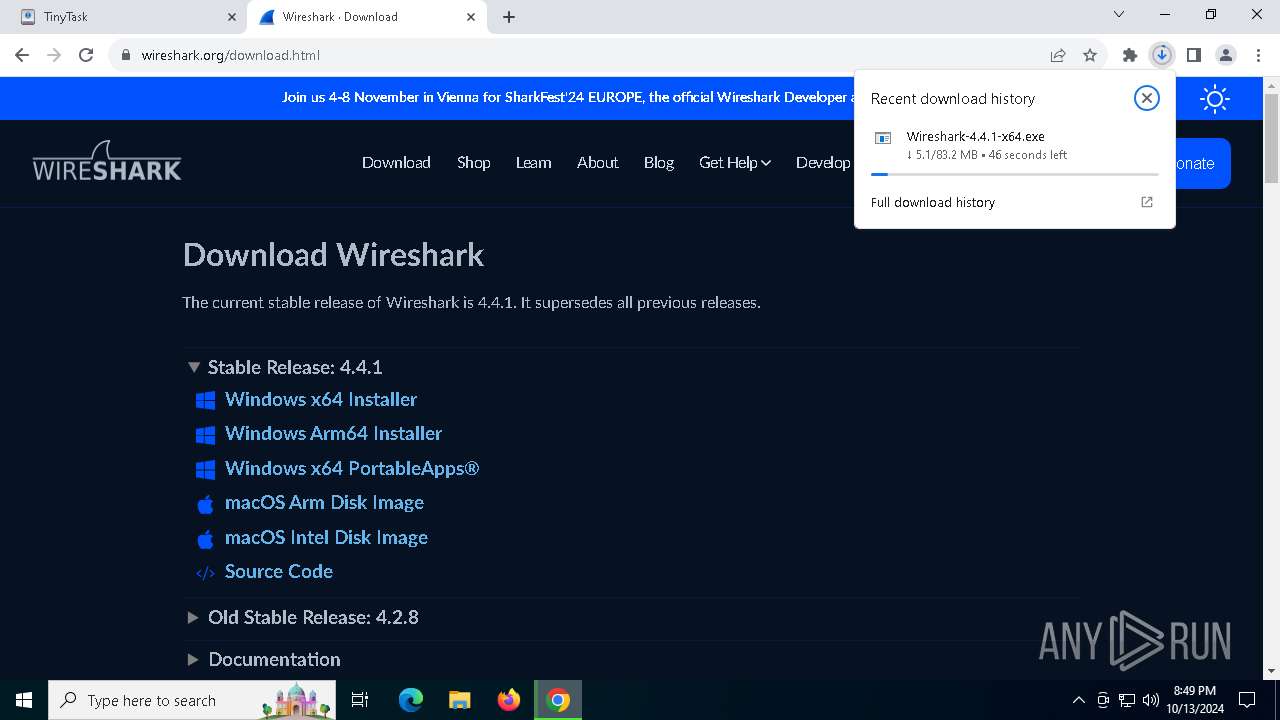The width and height of the screenshot is (1280, 720).
Task: Close the Recent download history popup
Action: tap(1146, 98)
